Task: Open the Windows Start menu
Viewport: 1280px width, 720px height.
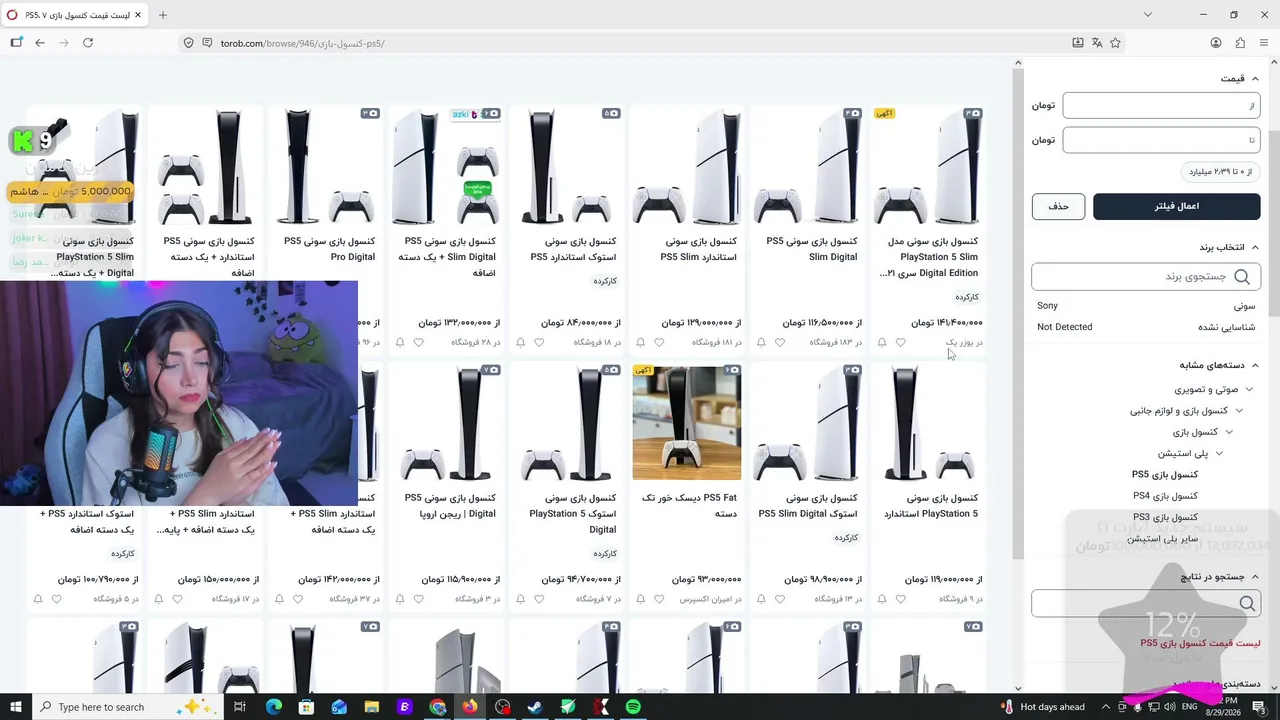Action: 16,707
